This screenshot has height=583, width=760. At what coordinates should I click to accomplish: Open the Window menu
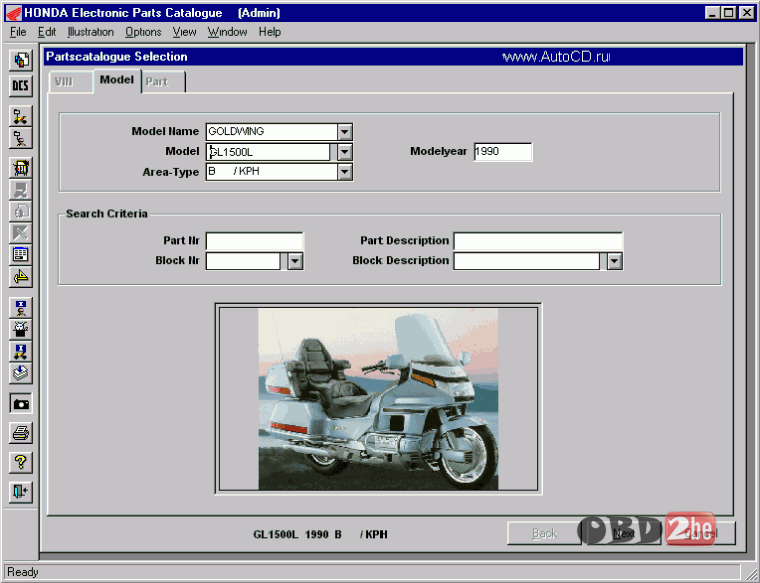(x=227, y=32)
